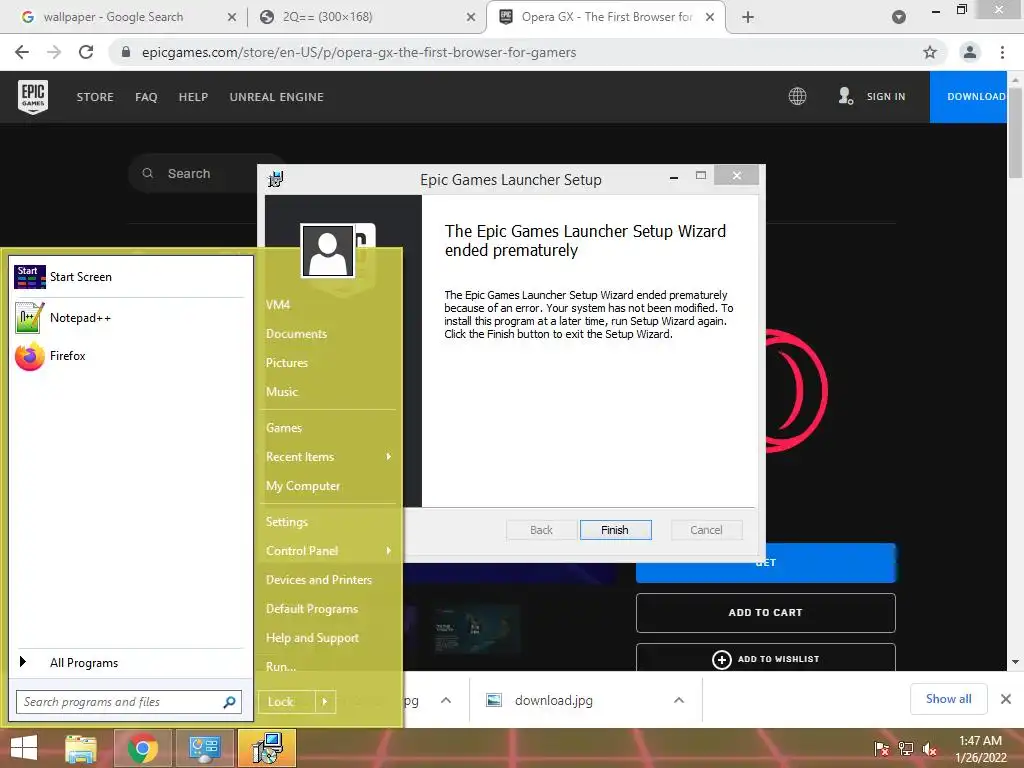
Task: Open Devices and Printers
Action: pos(319,580)
